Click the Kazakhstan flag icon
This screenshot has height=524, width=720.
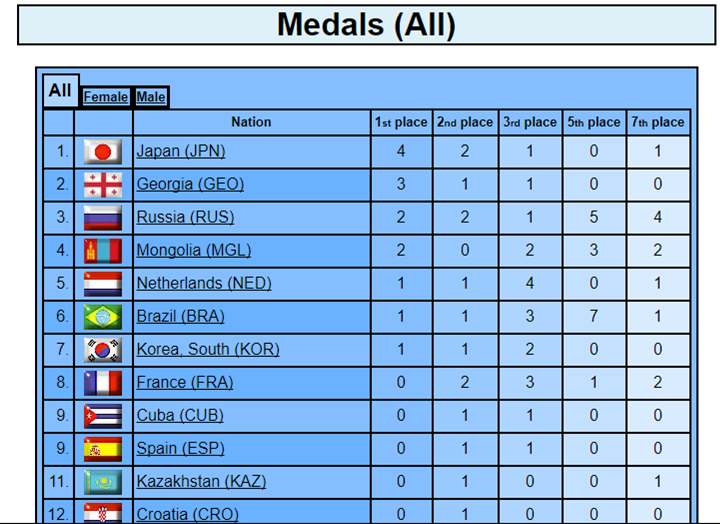(103, 482)
